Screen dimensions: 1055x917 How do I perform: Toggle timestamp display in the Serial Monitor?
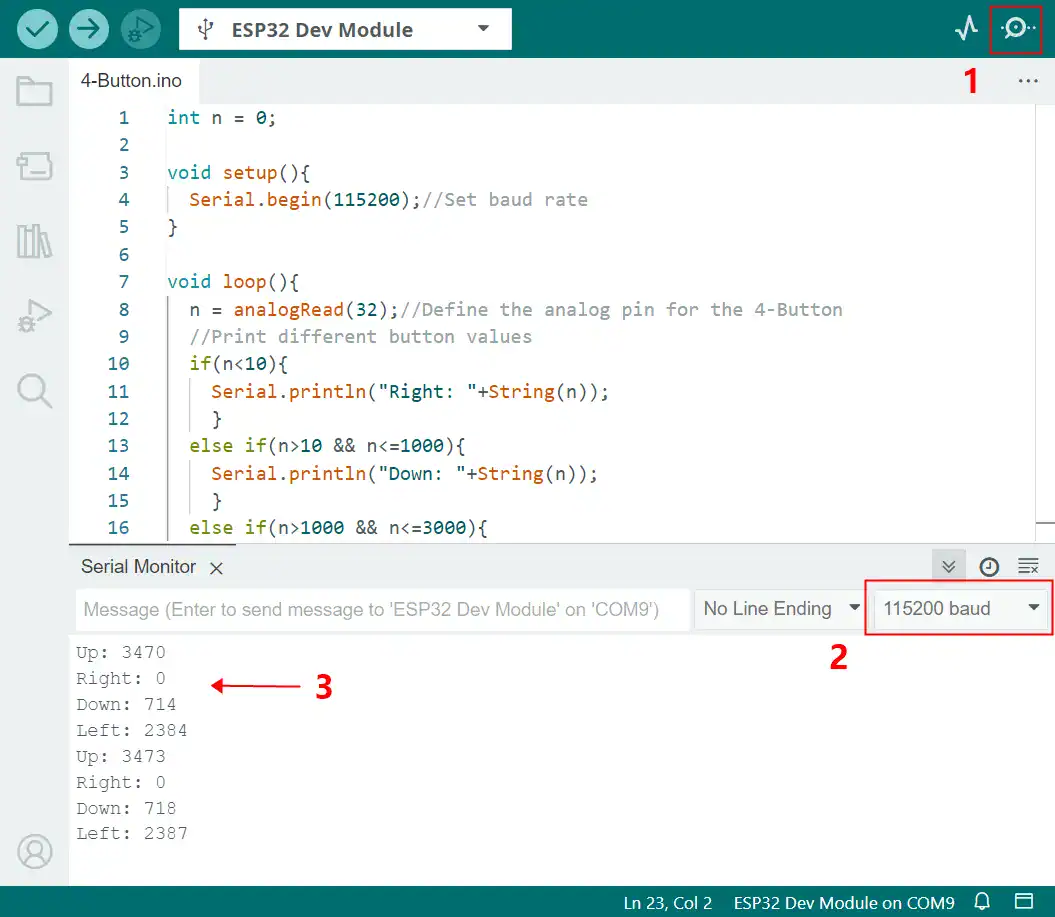988,567
